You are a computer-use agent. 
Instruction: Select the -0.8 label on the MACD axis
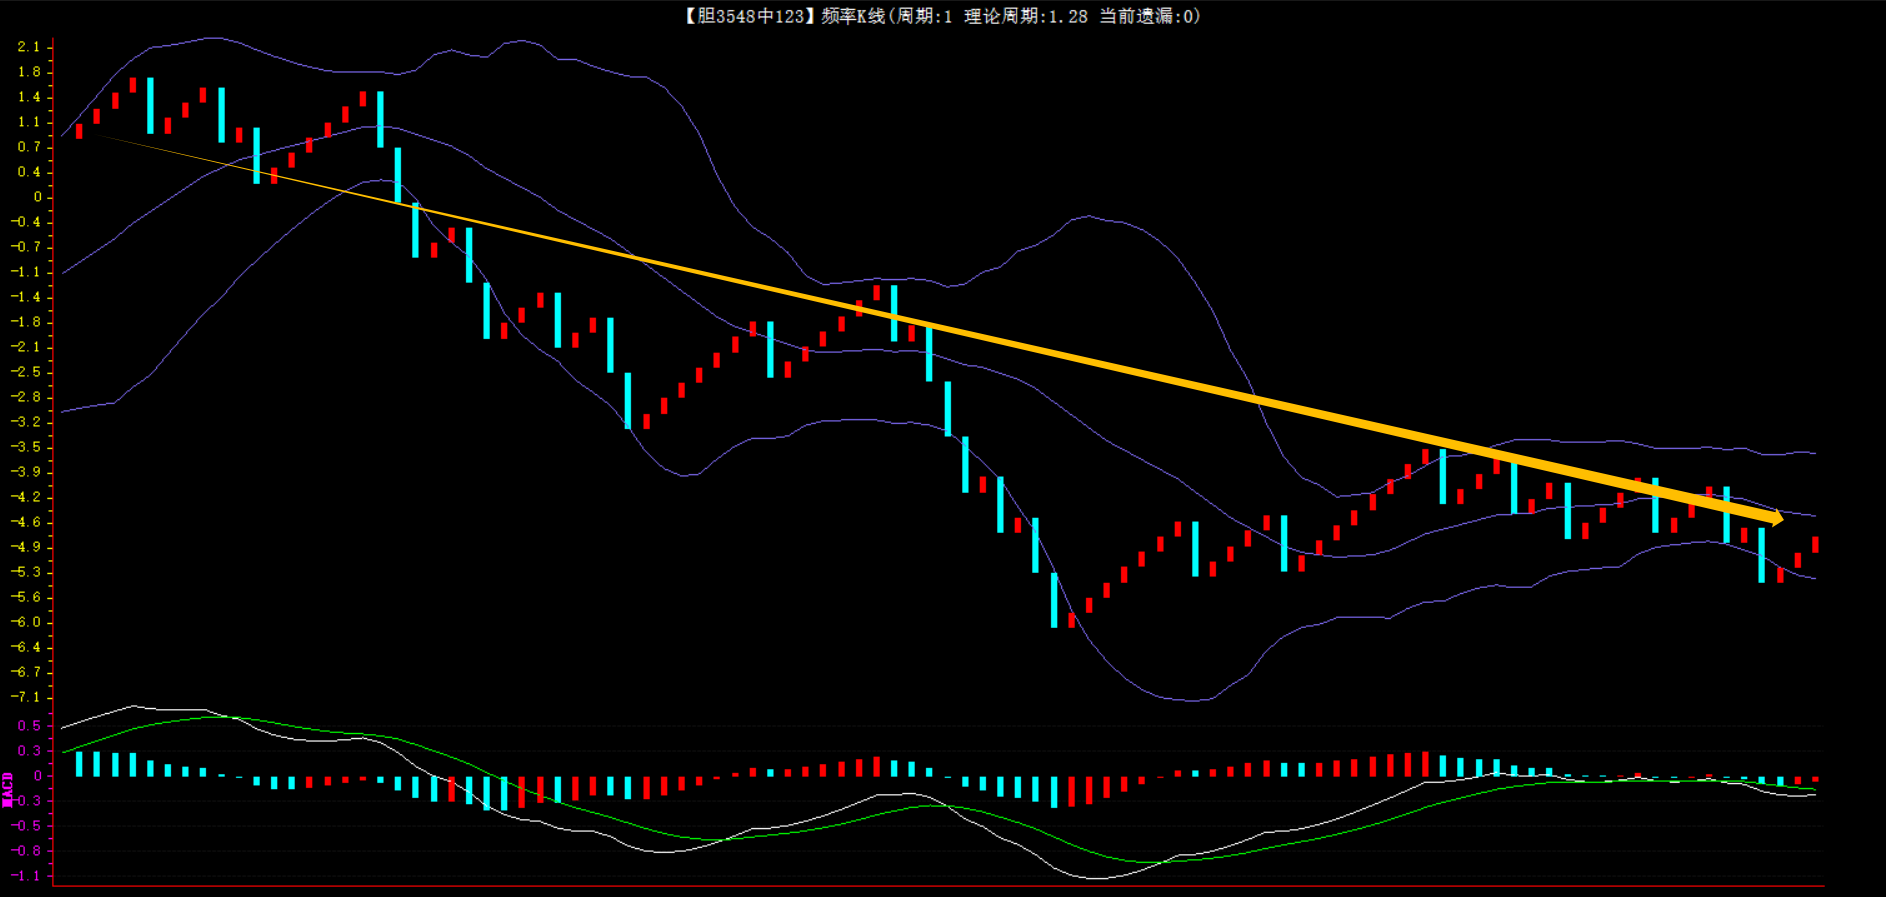tap(27, 851)
